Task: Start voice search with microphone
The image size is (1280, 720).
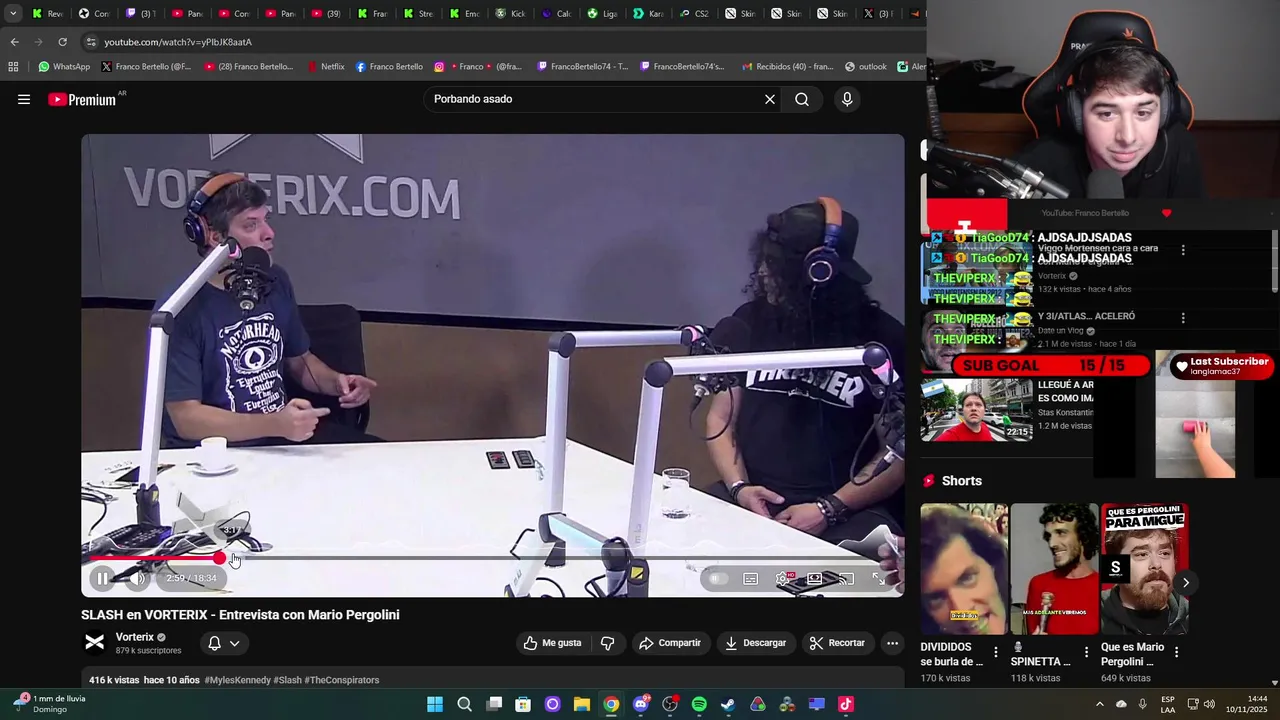Action: point(847,99)
